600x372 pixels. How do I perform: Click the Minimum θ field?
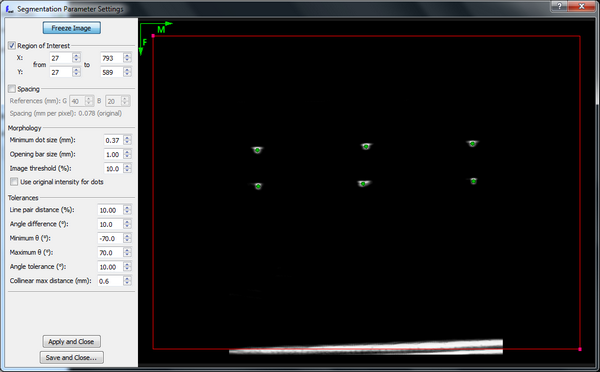coord(110,238)
